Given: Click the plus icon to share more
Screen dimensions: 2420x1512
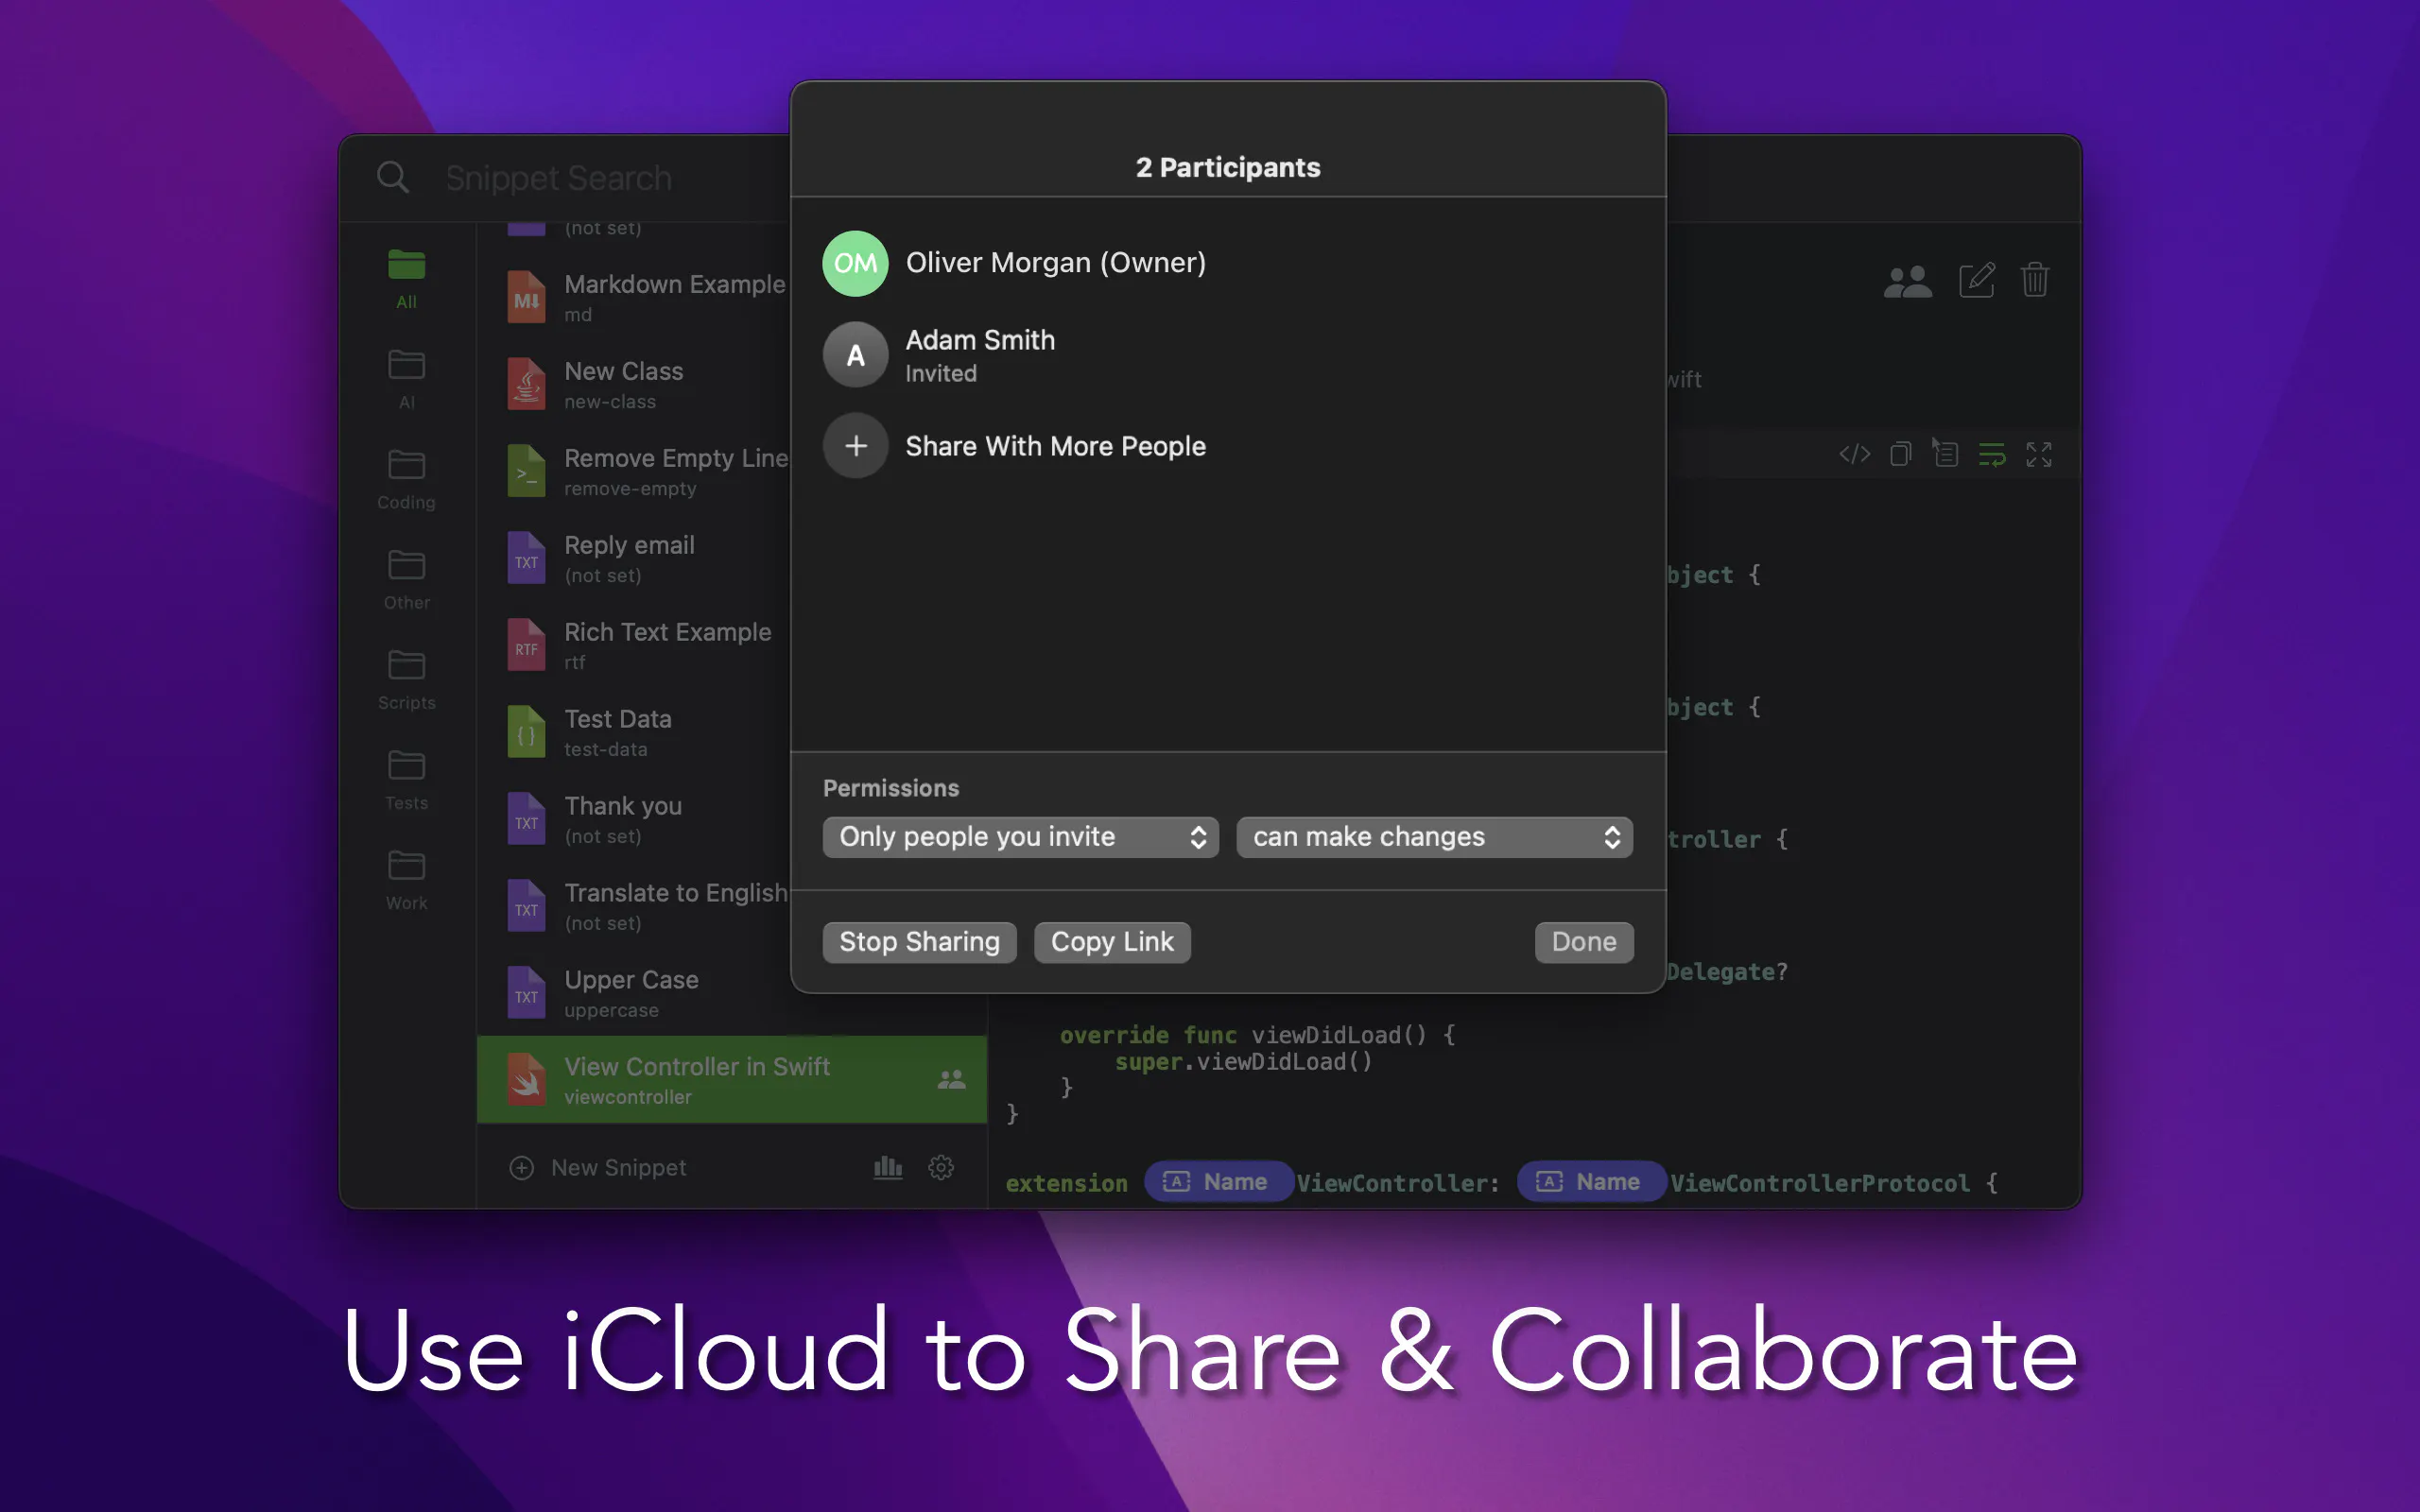Looking at the screenshot, I should (856, 446).
